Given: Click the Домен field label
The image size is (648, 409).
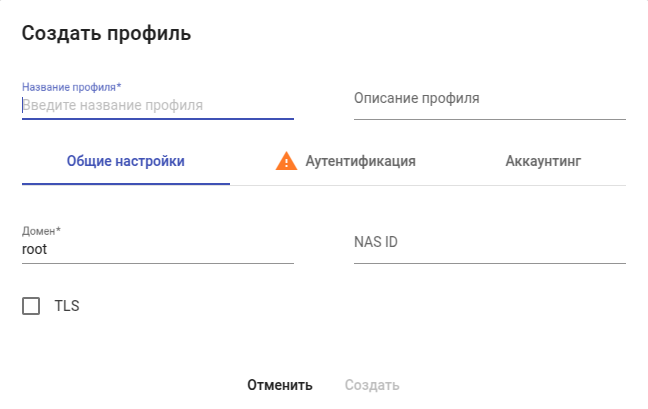Looking at the screenshot, I should [x=41, y=231].
